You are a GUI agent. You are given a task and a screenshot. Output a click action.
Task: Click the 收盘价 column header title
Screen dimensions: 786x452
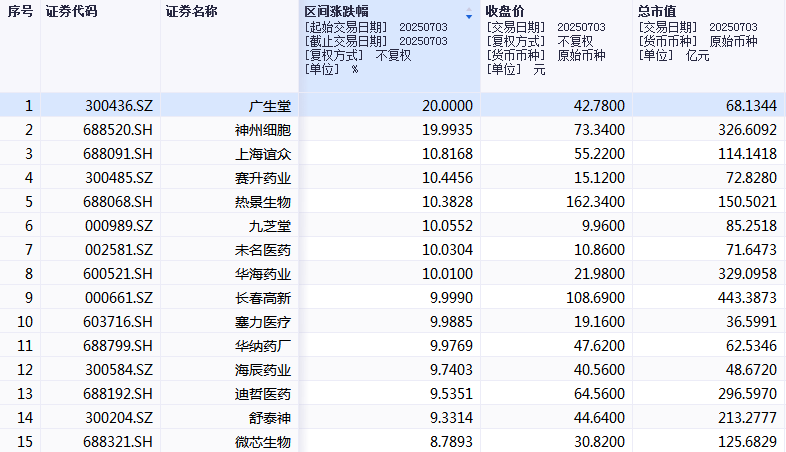506,12
